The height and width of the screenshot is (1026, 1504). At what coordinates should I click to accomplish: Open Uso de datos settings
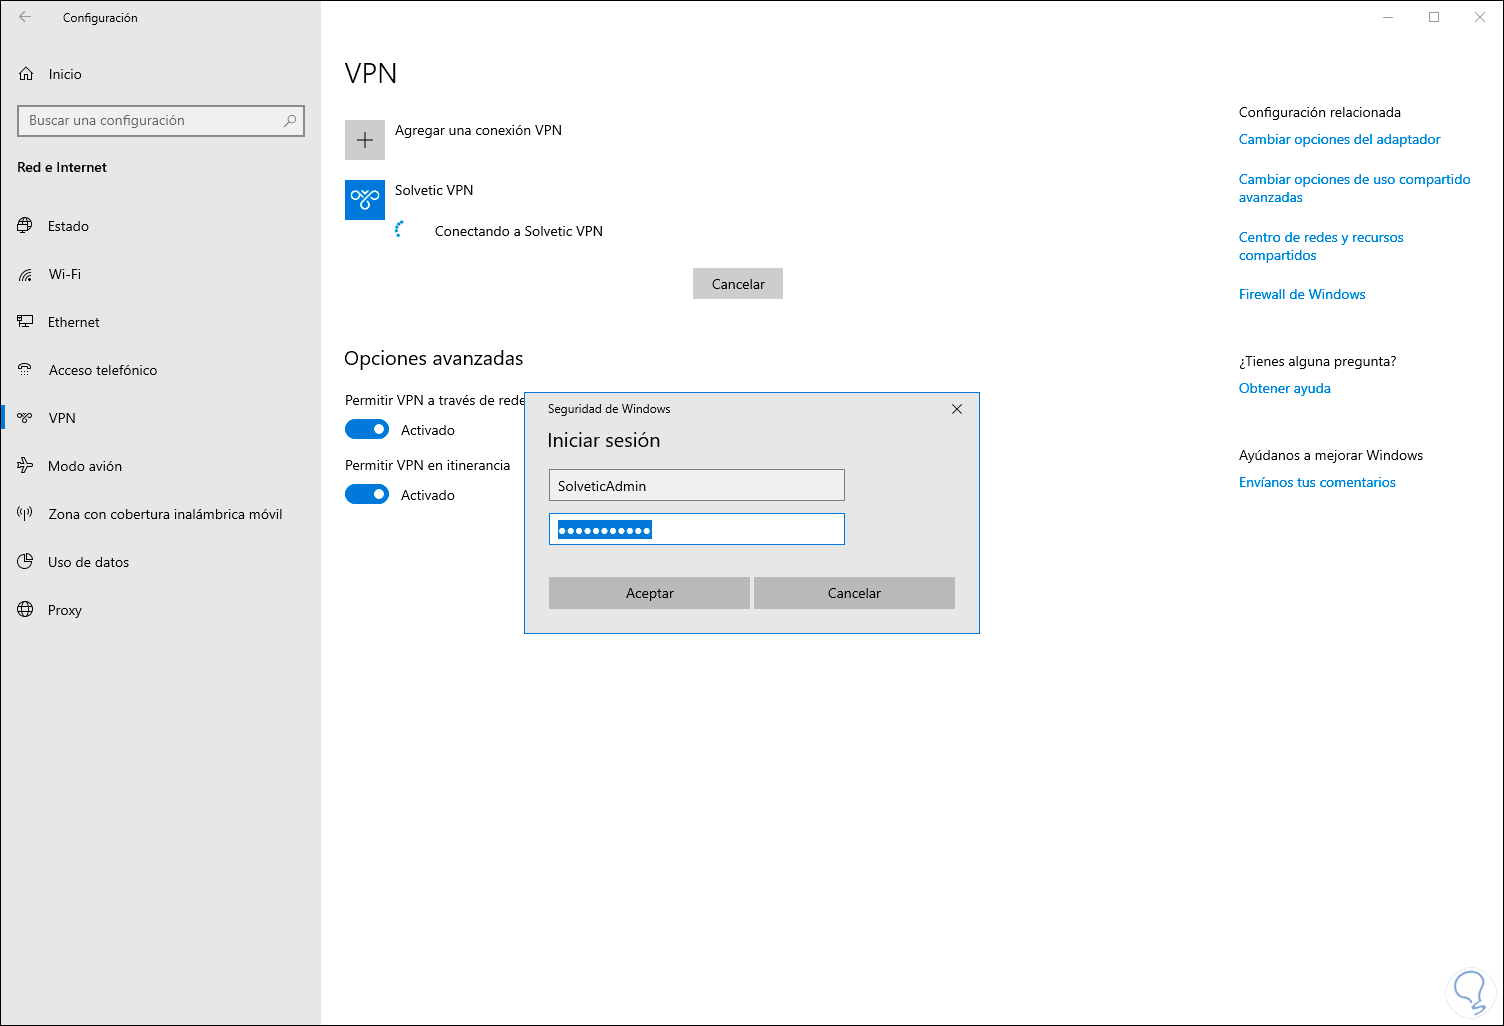tap(89, 562)
